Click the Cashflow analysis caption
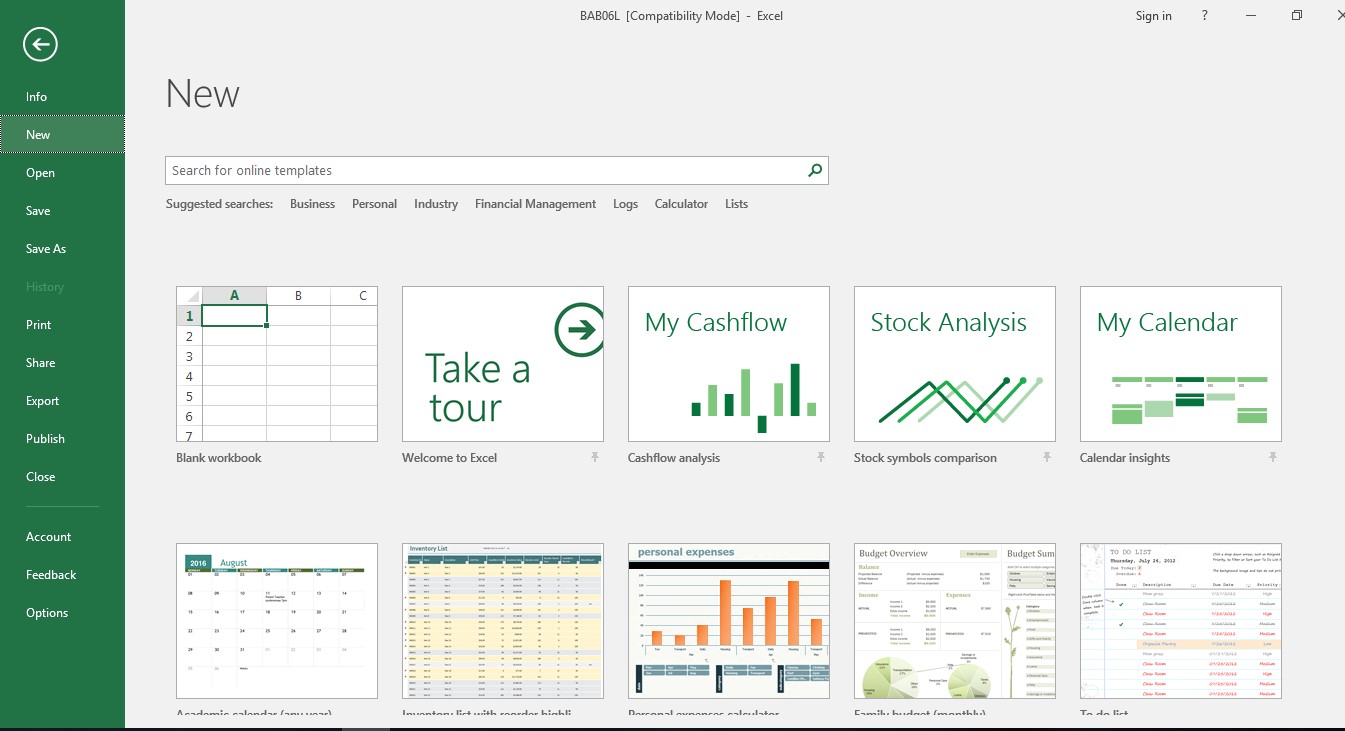This screenshot has width=1345, height=731. [x=674, y=458]
